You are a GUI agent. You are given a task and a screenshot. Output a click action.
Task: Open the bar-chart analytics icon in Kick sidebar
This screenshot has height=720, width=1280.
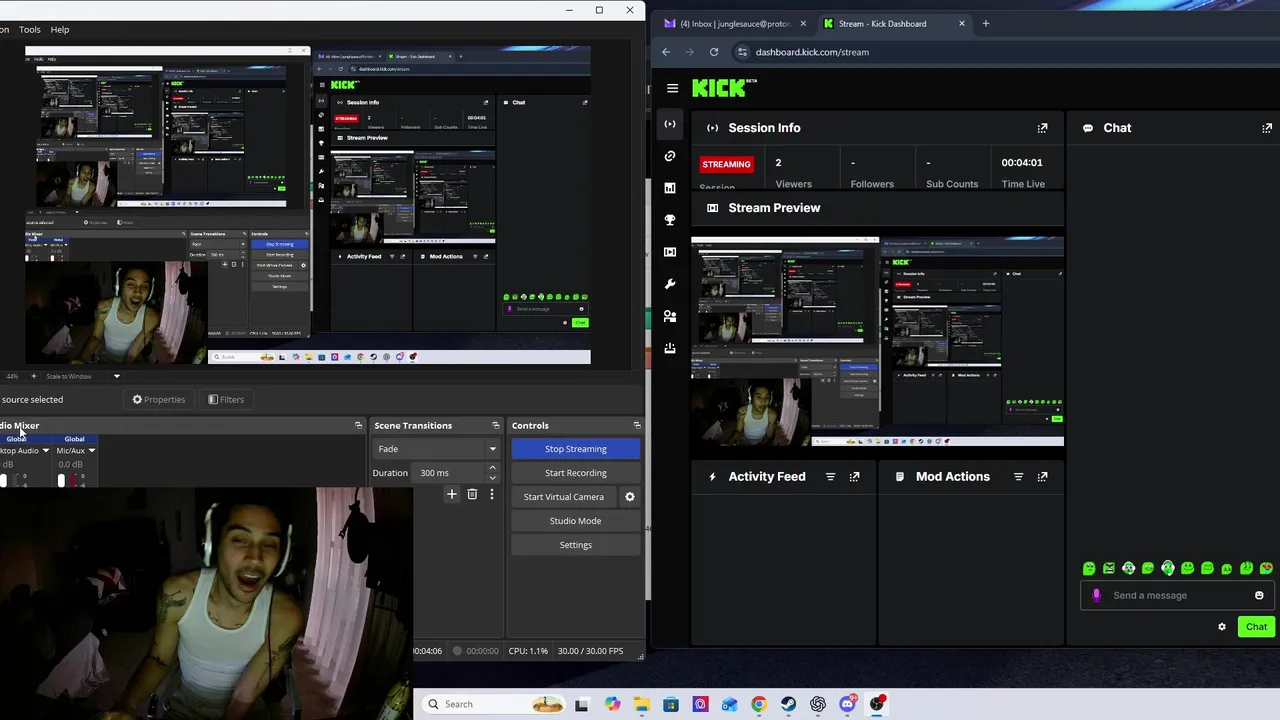click(x=670, y=188)
